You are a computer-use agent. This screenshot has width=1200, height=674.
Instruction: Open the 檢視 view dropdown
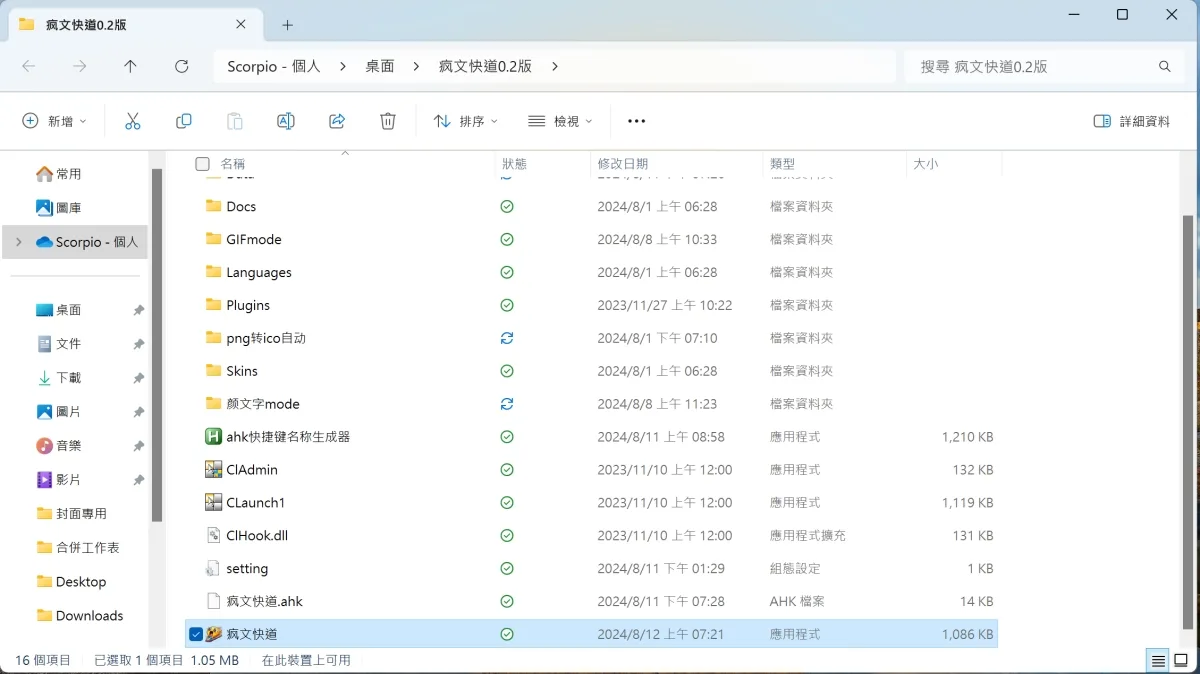(560, 121)
